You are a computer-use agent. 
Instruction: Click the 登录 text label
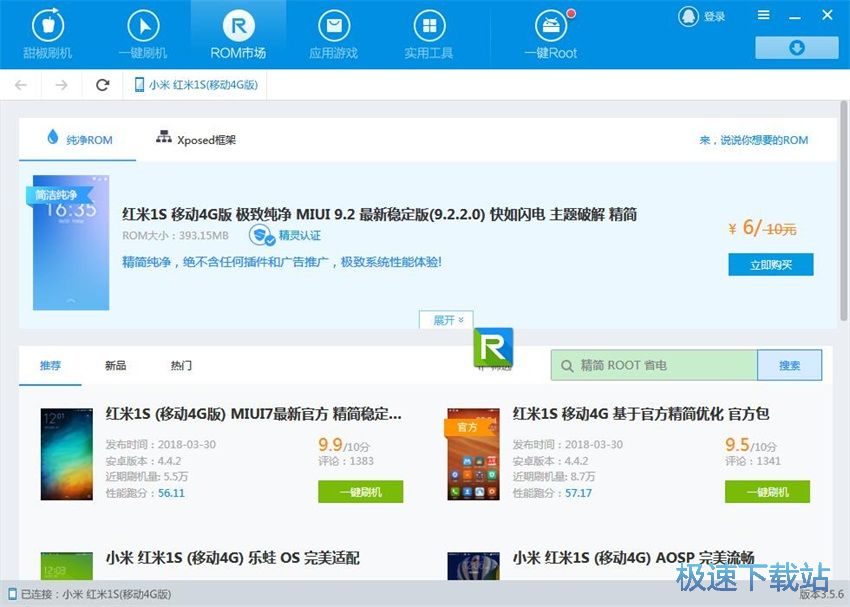tap(714, 17)
